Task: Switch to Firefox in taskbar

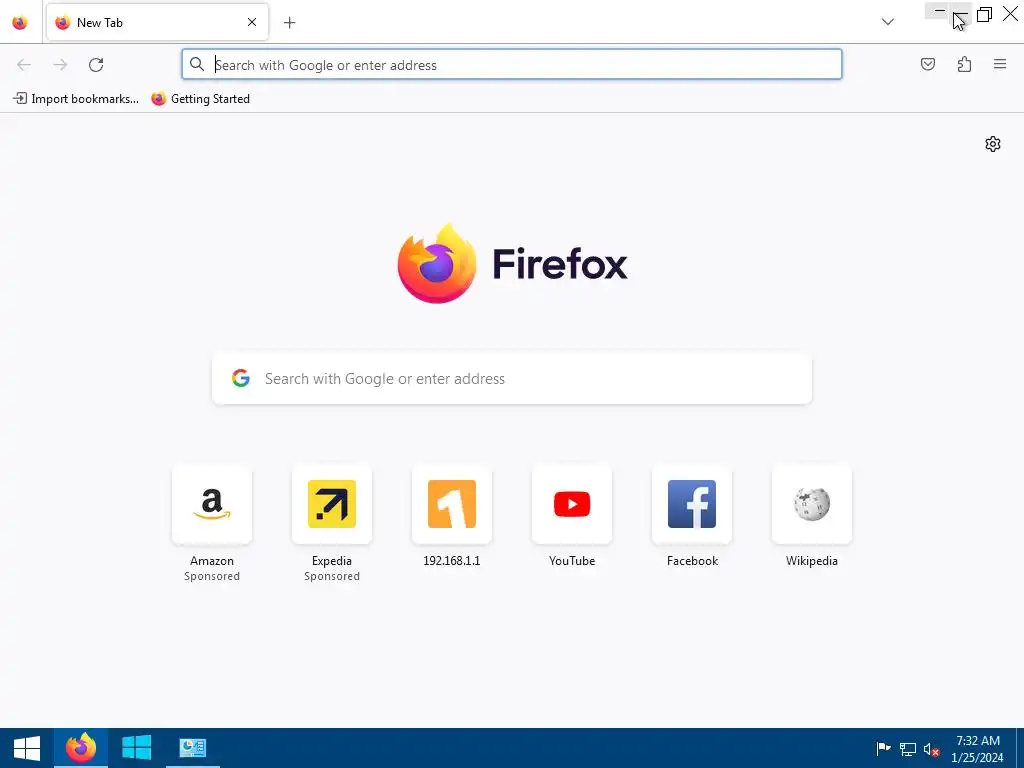Action: [81, 748]
